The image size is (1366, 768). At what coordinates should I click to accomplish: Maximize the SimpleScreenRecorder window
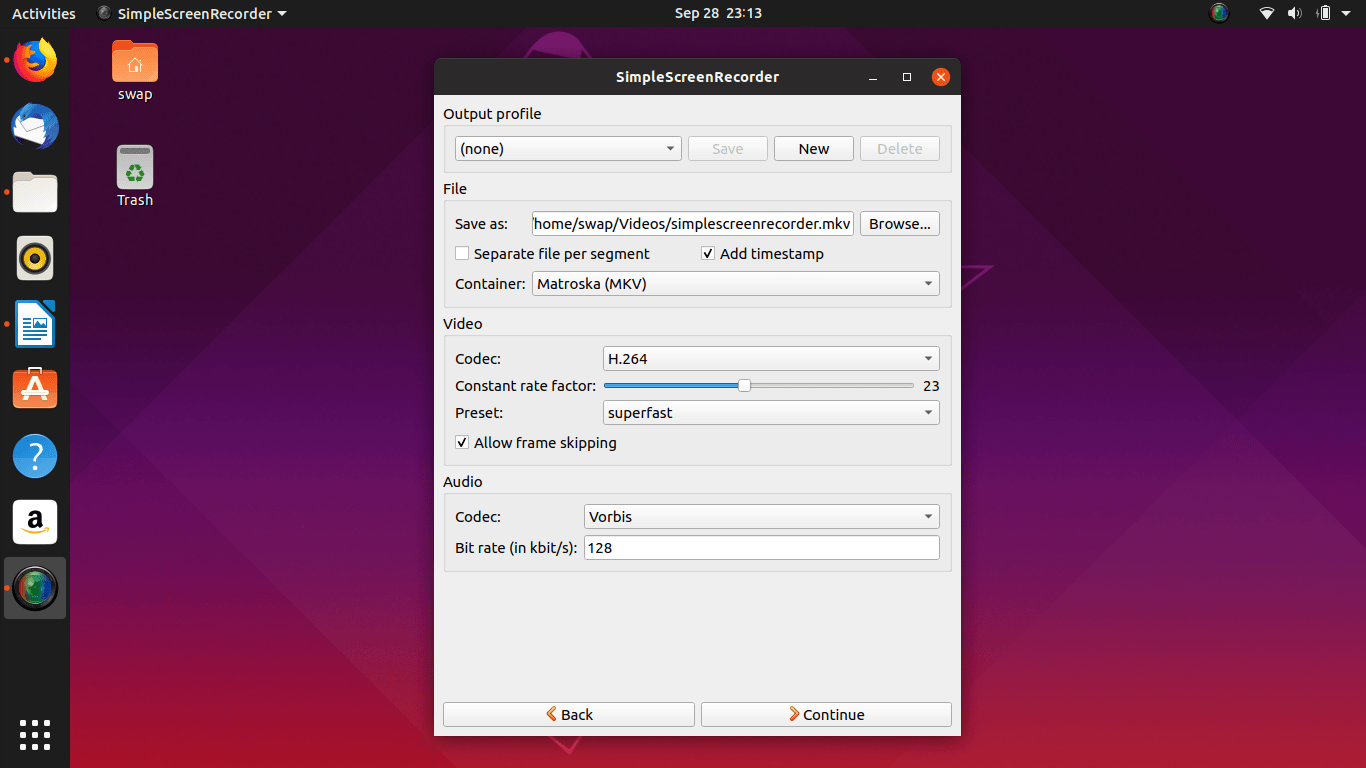click(x=907, y=77)
